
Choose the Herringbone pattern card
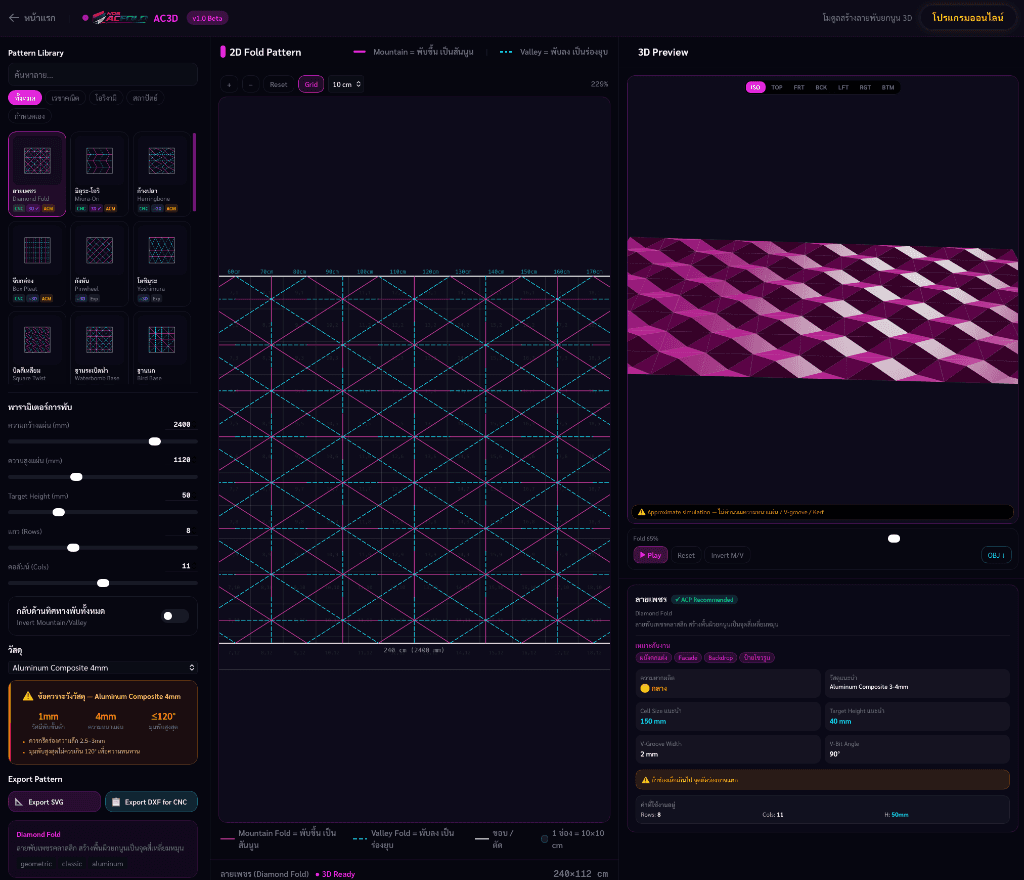tap(162, 174)
